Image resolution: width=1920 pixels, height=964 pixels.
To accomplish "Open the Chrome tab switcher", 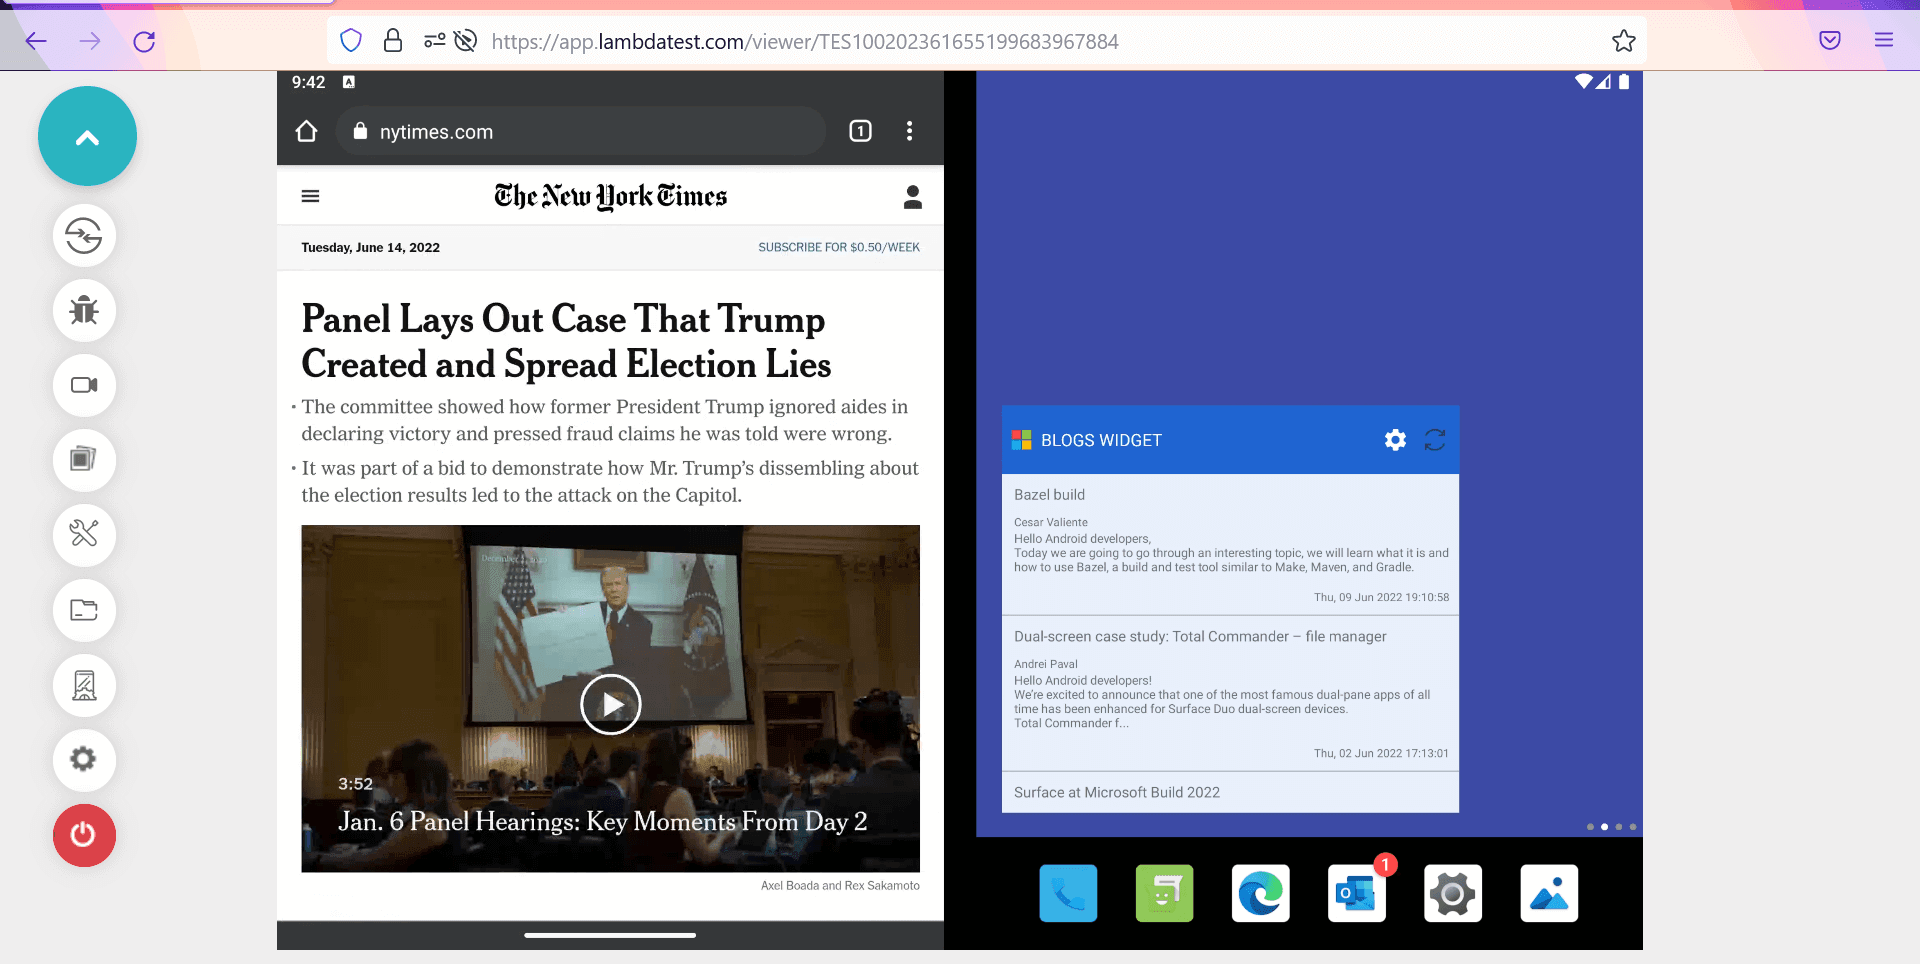I will [x=860, y=131].
